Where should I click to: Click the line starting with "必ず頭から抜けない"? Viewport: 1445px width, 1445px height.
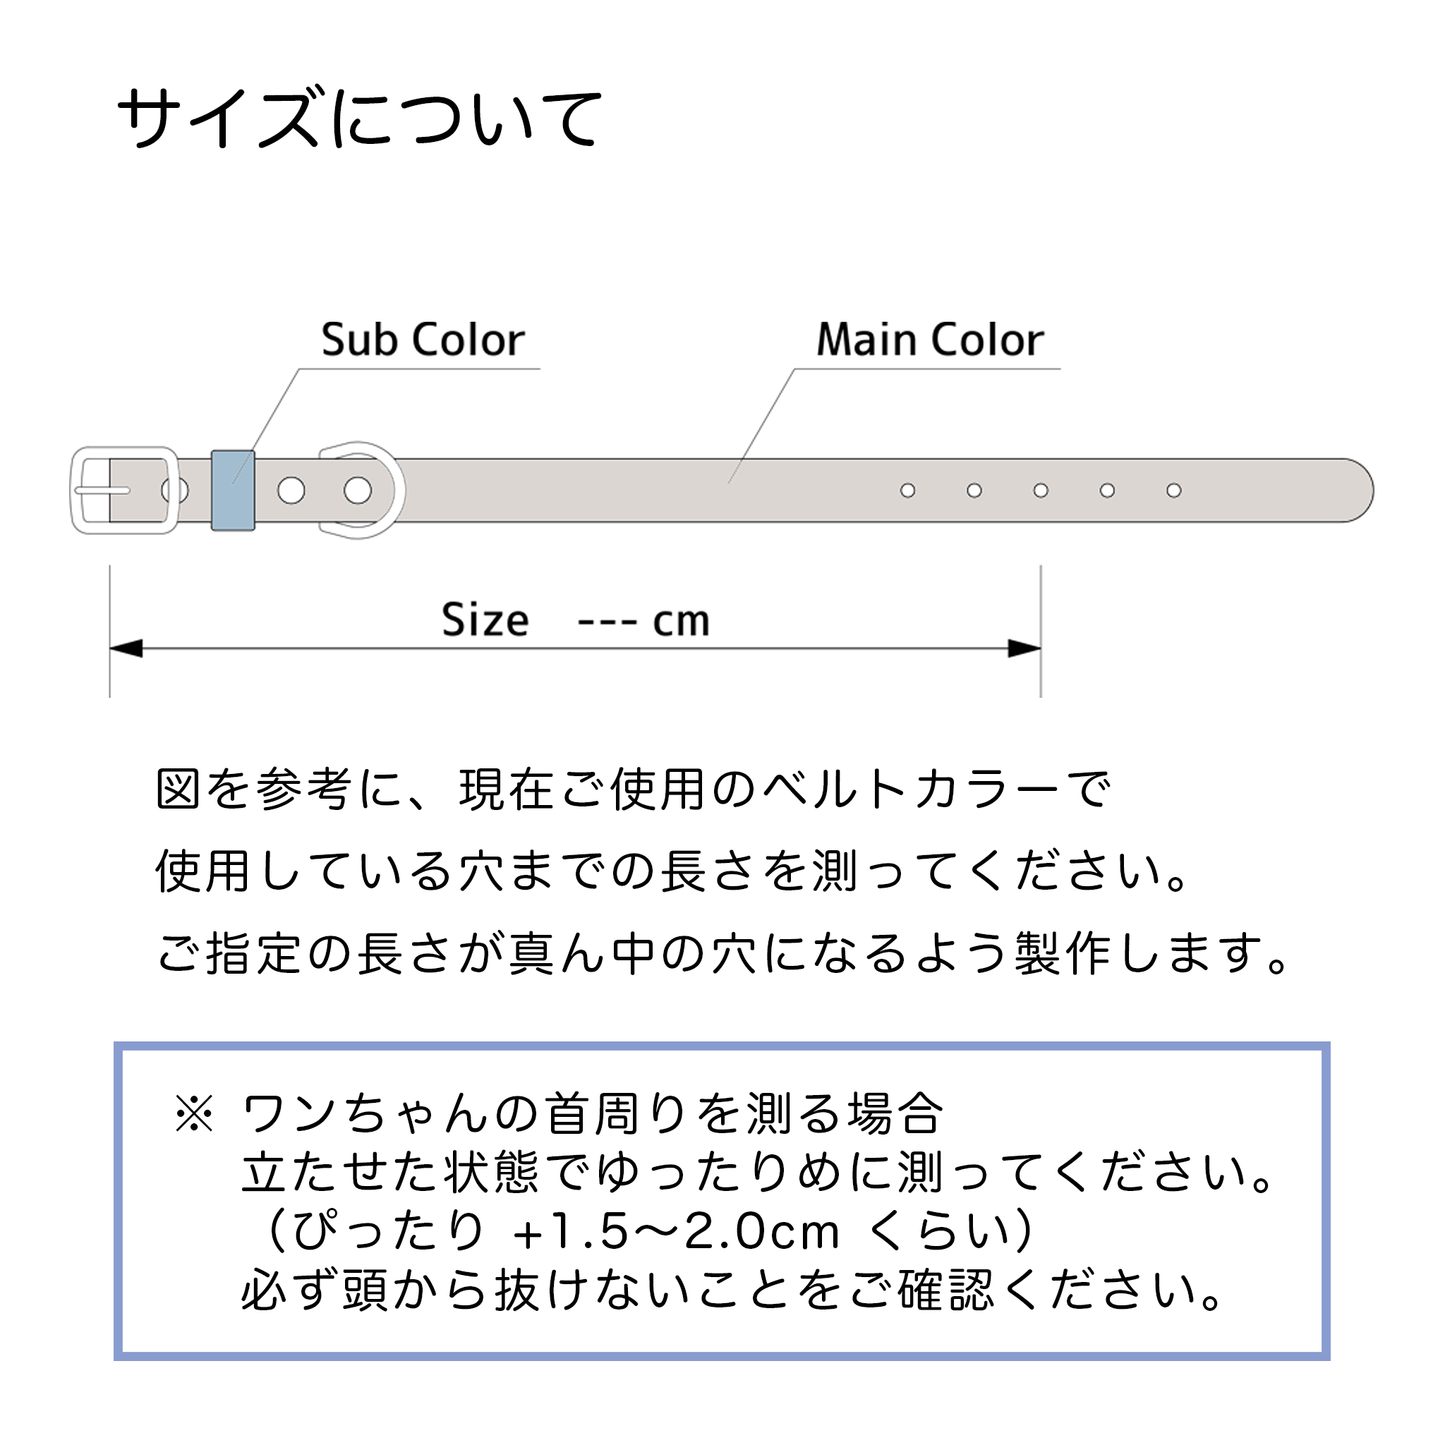(732, 1290)
